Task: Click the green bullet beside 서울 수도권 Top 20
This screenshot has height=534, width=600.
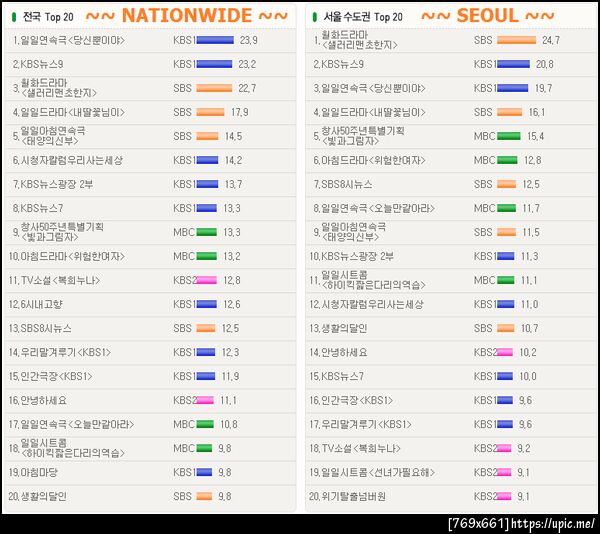Action: click(x=315, y=17)
